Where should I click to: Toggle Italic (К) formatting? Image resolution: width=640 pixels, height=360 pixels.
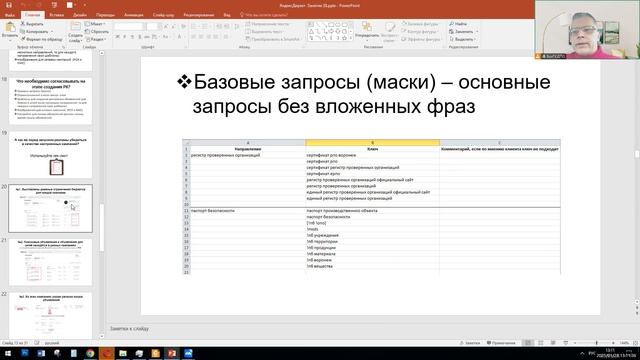pyautogui.click(x=125, y=37)
